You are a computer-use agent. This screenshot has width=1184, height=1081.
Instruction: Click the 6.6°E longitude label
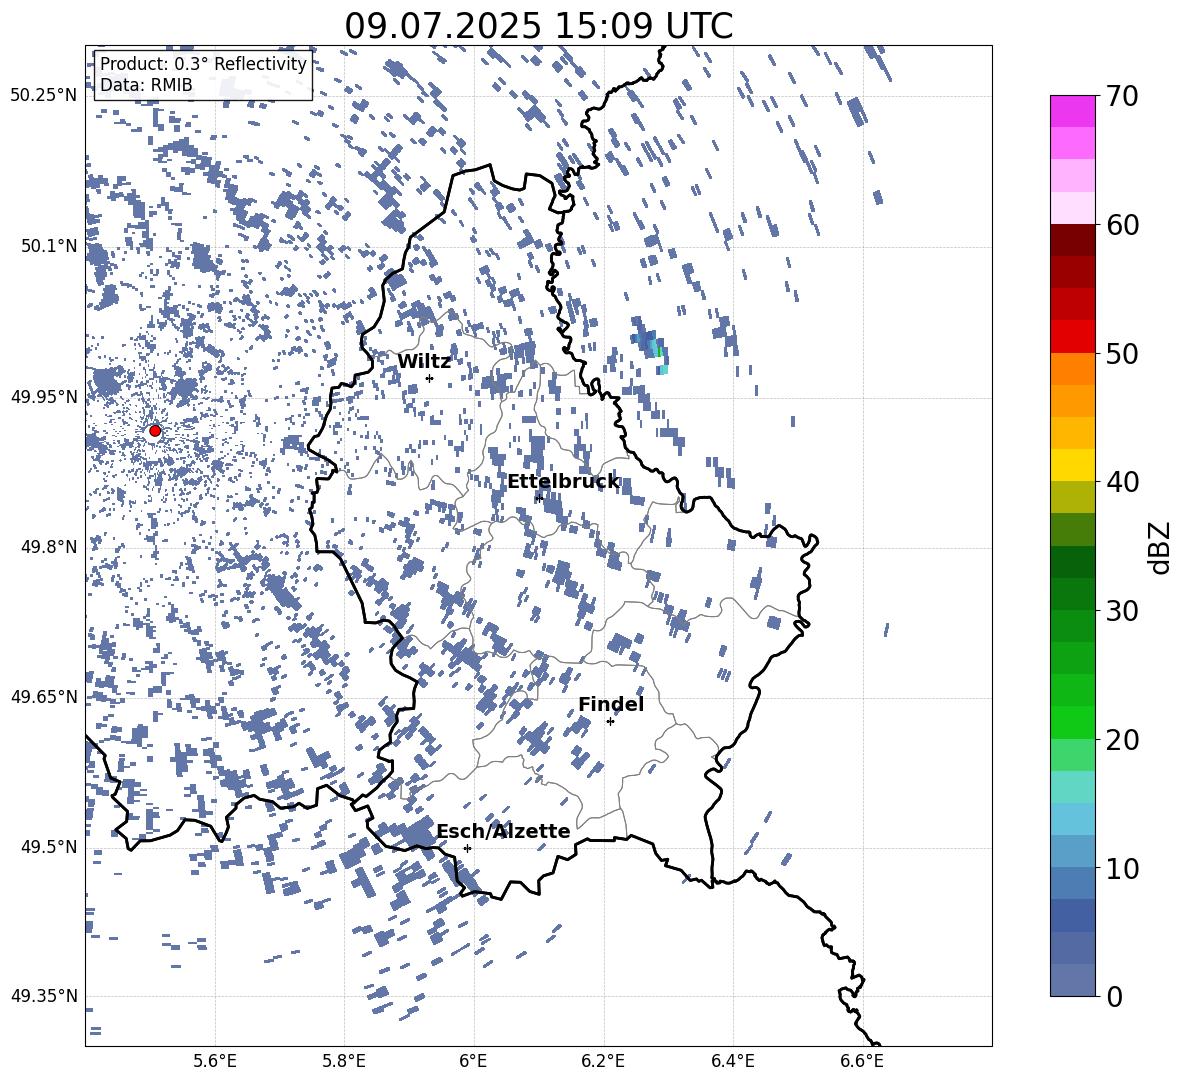click(x=862, y=1061)
